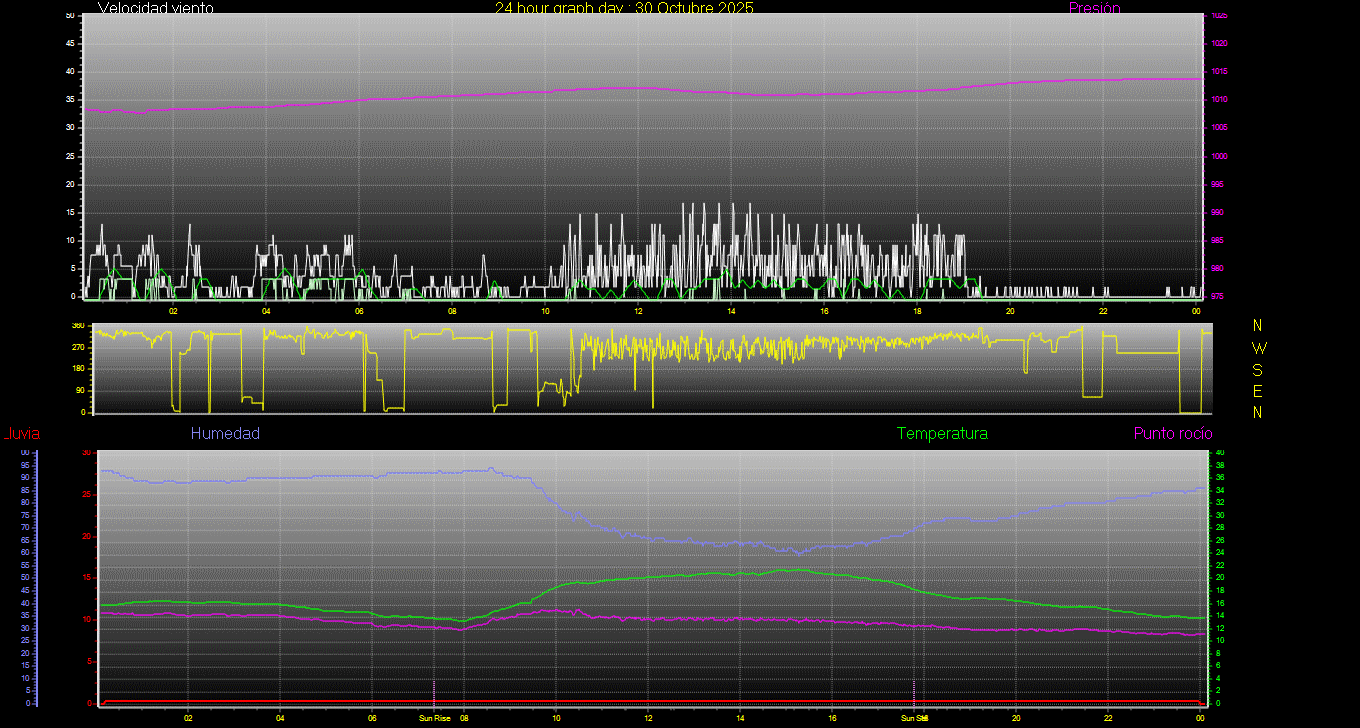Click the topmost N direction letter
Screen dimensions: 1360x728
(1258, 326)
